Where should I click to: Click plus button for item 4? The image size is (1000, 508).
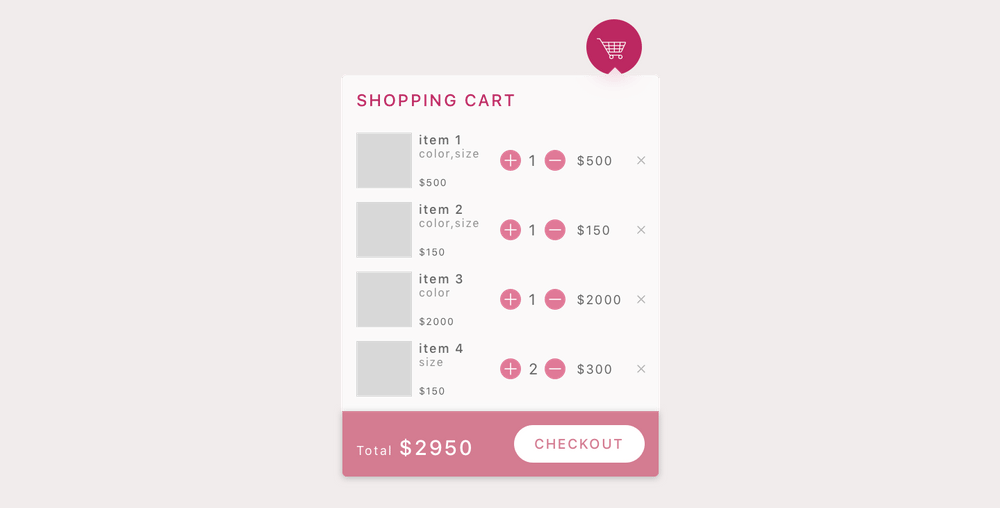[x=510, y=369]
